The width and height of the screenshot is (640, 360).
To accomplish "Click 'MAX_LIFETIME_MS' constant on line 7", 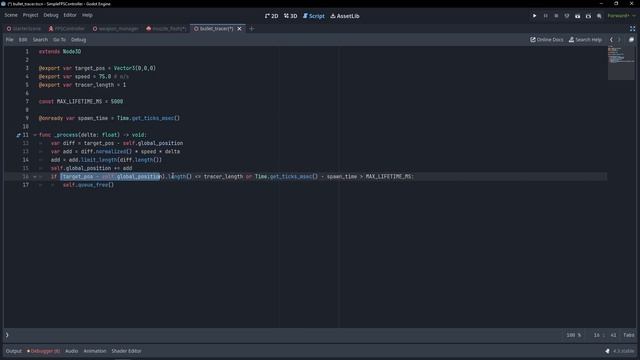I will click(x=79, y=101).
